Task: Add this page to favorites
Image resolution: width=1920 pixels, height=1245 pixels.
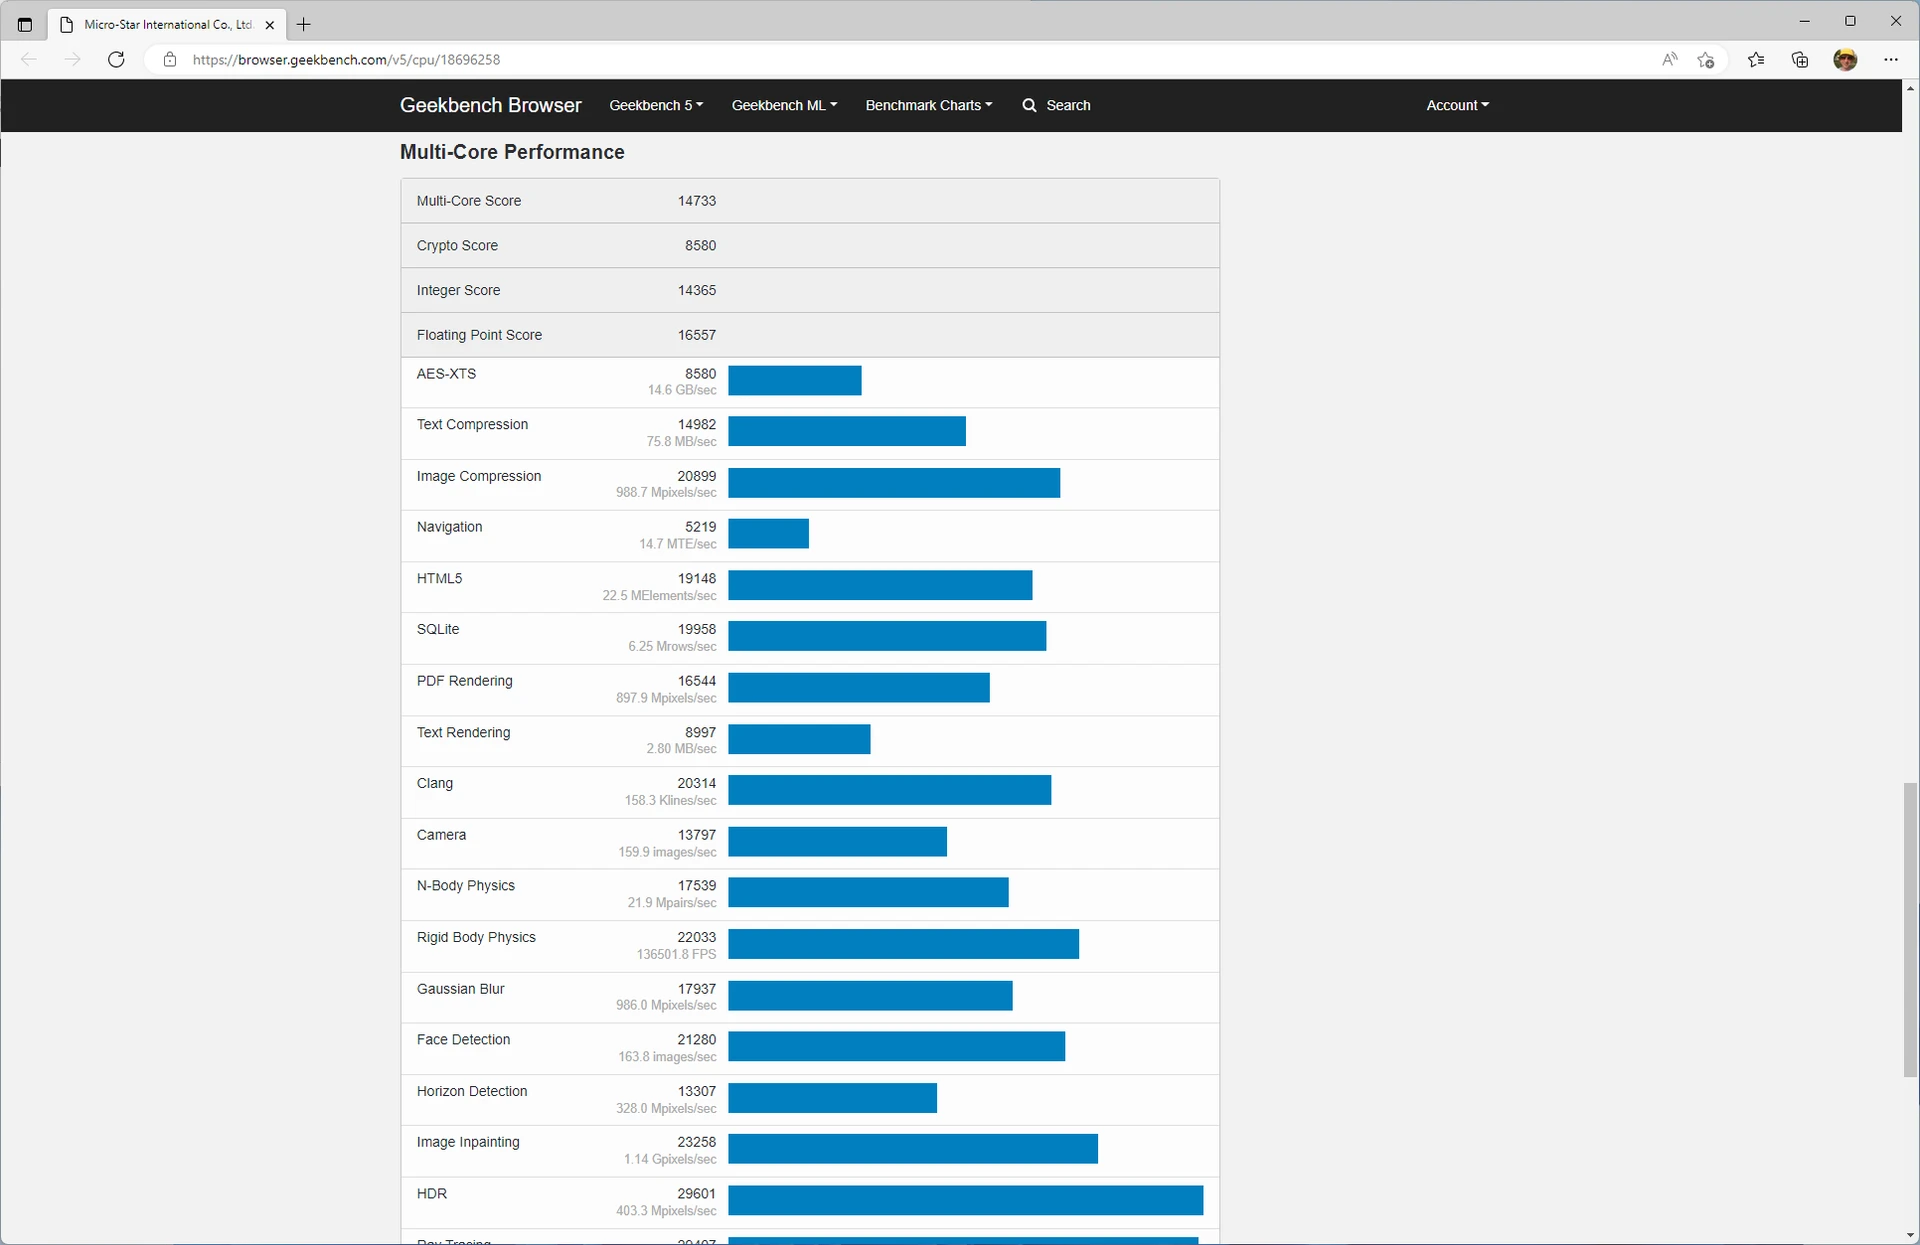Action: (1706, 60)
